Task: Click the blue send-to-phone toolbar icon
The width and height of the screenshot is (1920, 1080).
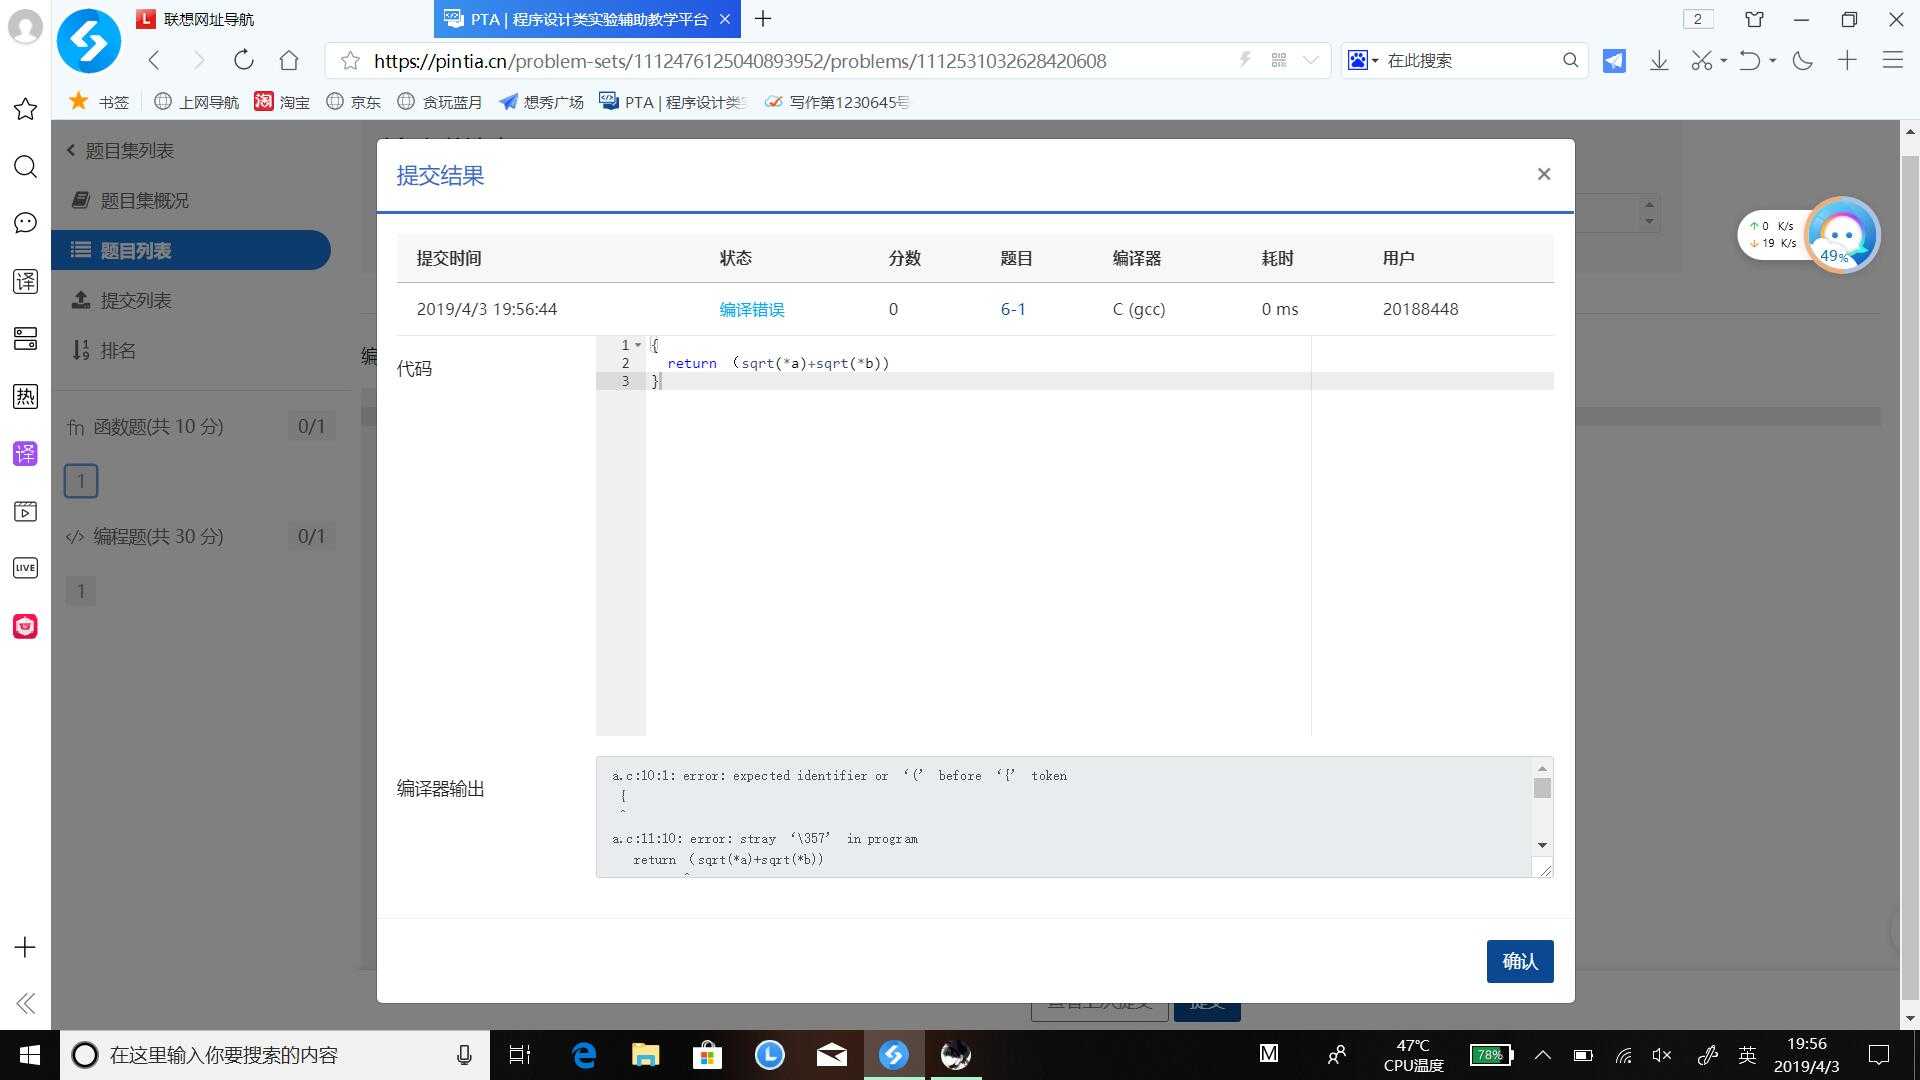Action: click(x=1614, y=61)
